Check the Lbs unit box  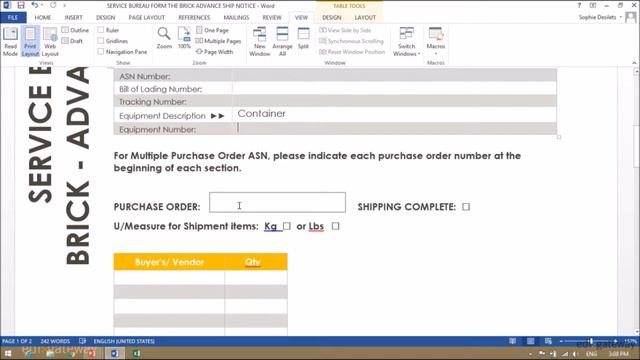[336, 226]
